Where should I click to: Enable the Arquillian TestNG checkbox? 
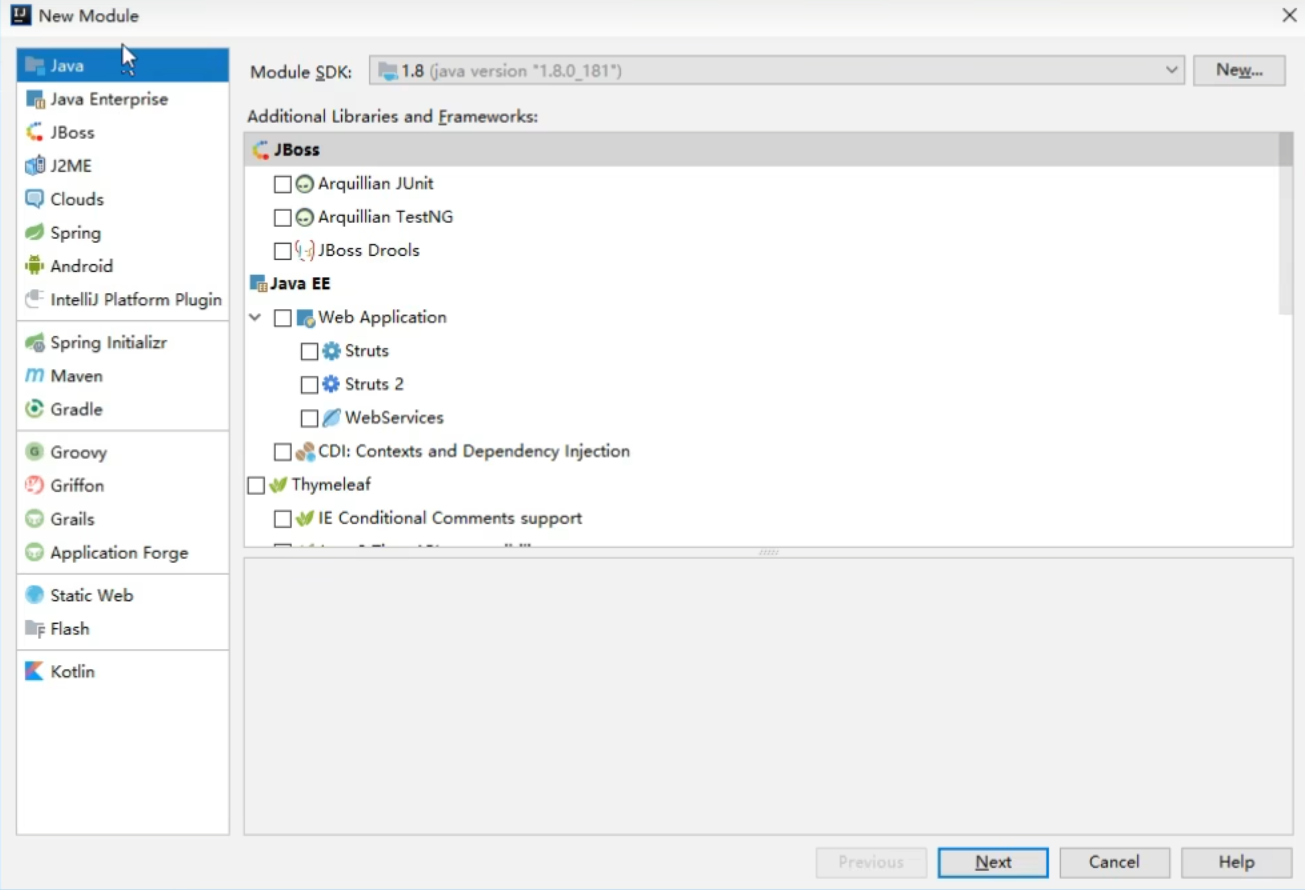coord(283,218)
